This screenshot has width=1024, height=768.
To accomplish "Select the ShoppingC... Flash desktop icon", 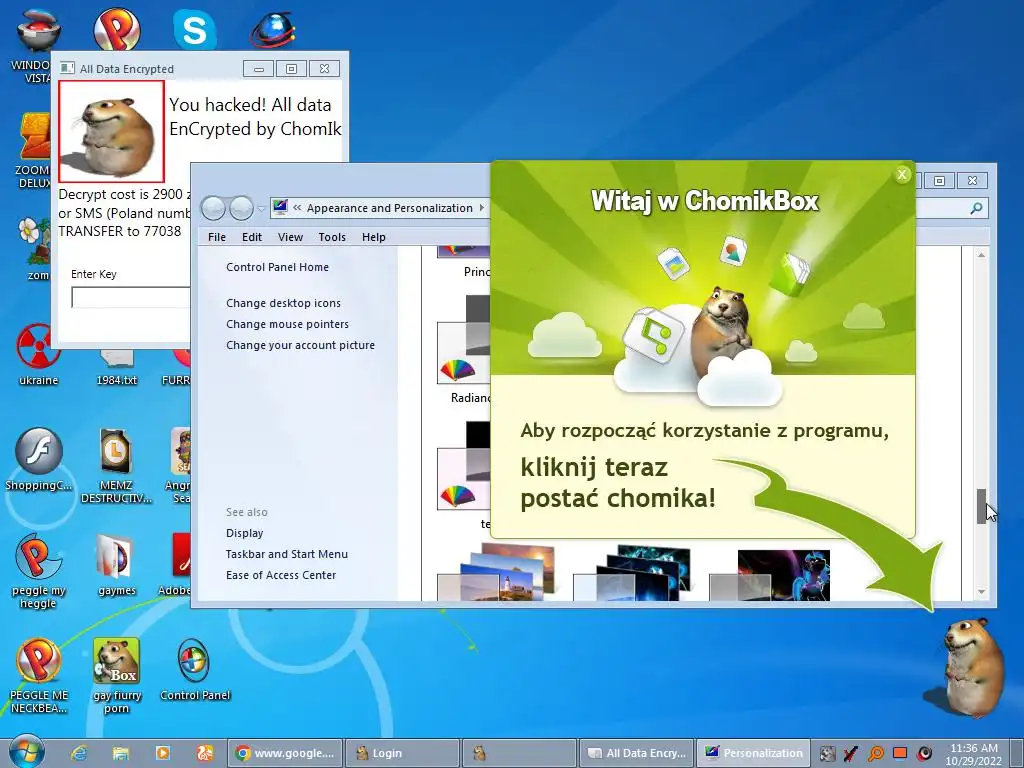I will click(x=39, y=459).
